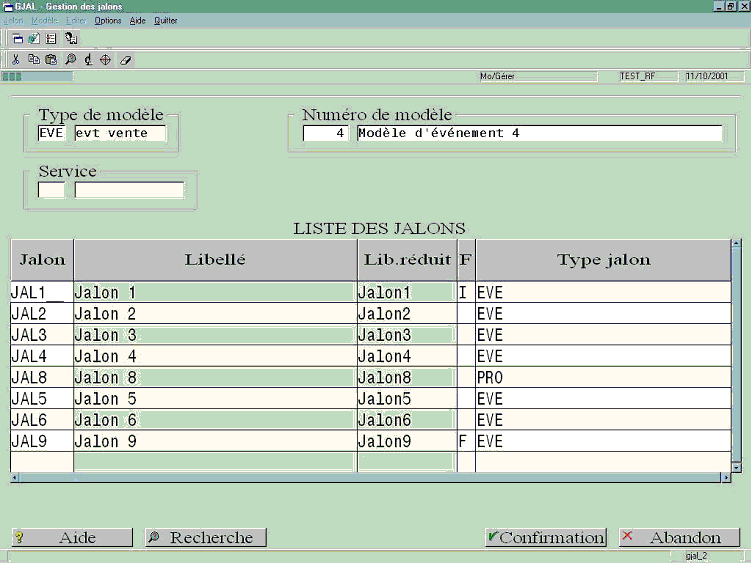This screenshot has height=563, width=751.
Task: Select the JAL8 row jalon cell
Action: (x=42, y=377)
